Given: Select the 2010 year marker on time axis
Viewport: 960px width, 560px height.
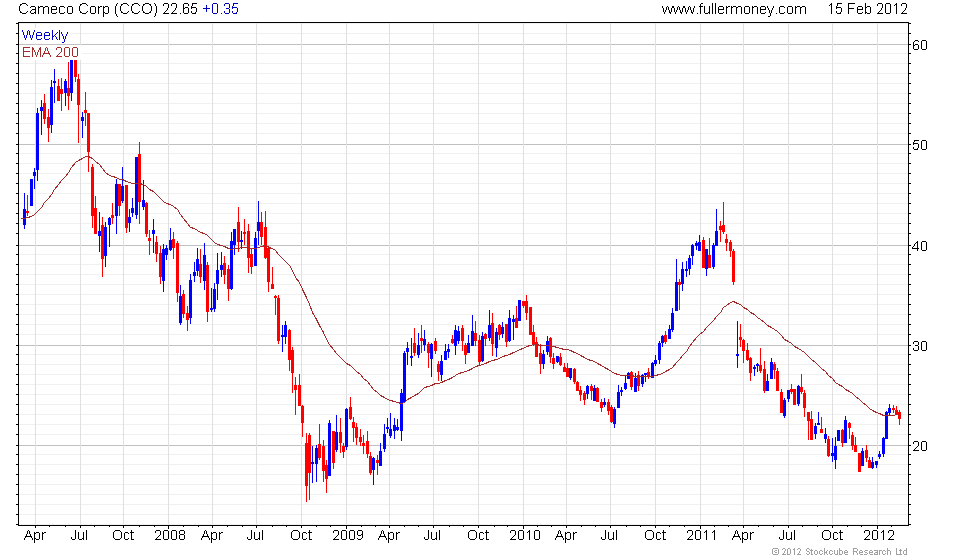Looking at the screenshot, I should (x=525, y=535).
